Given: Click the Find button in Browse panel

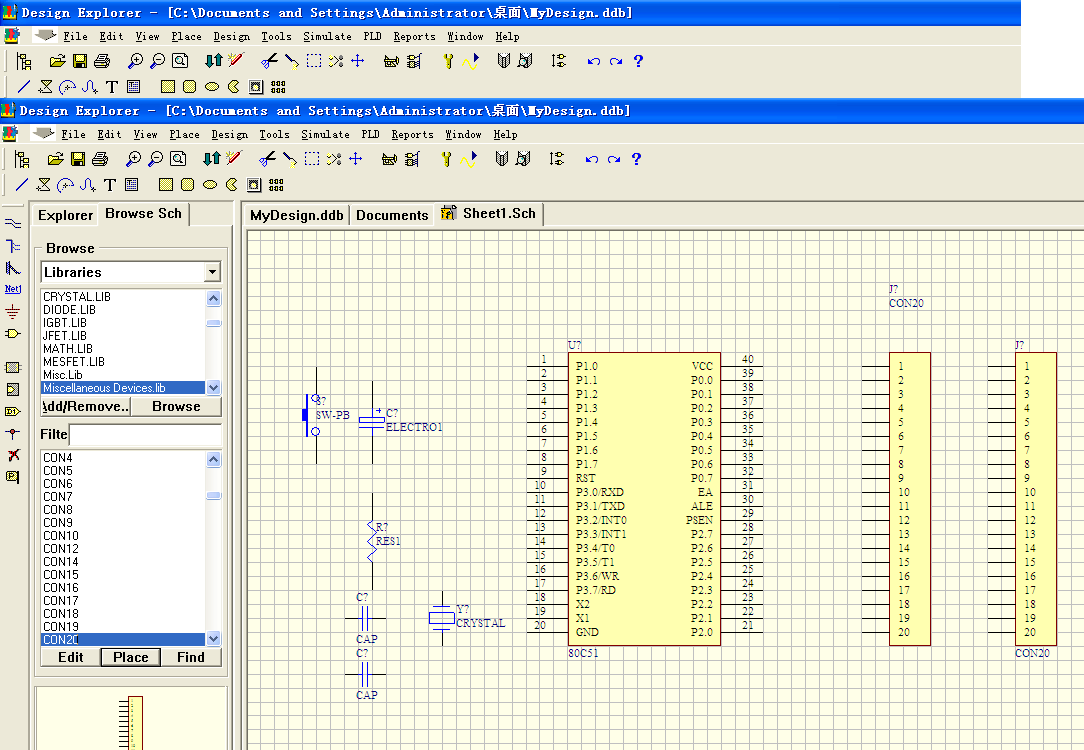Looking at the screenshot, I should [191, 657].
